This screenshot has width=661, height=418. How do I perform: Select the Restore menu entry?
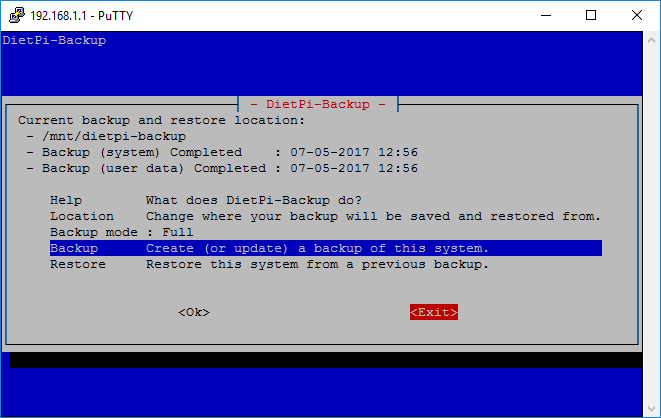click(325, 264)
